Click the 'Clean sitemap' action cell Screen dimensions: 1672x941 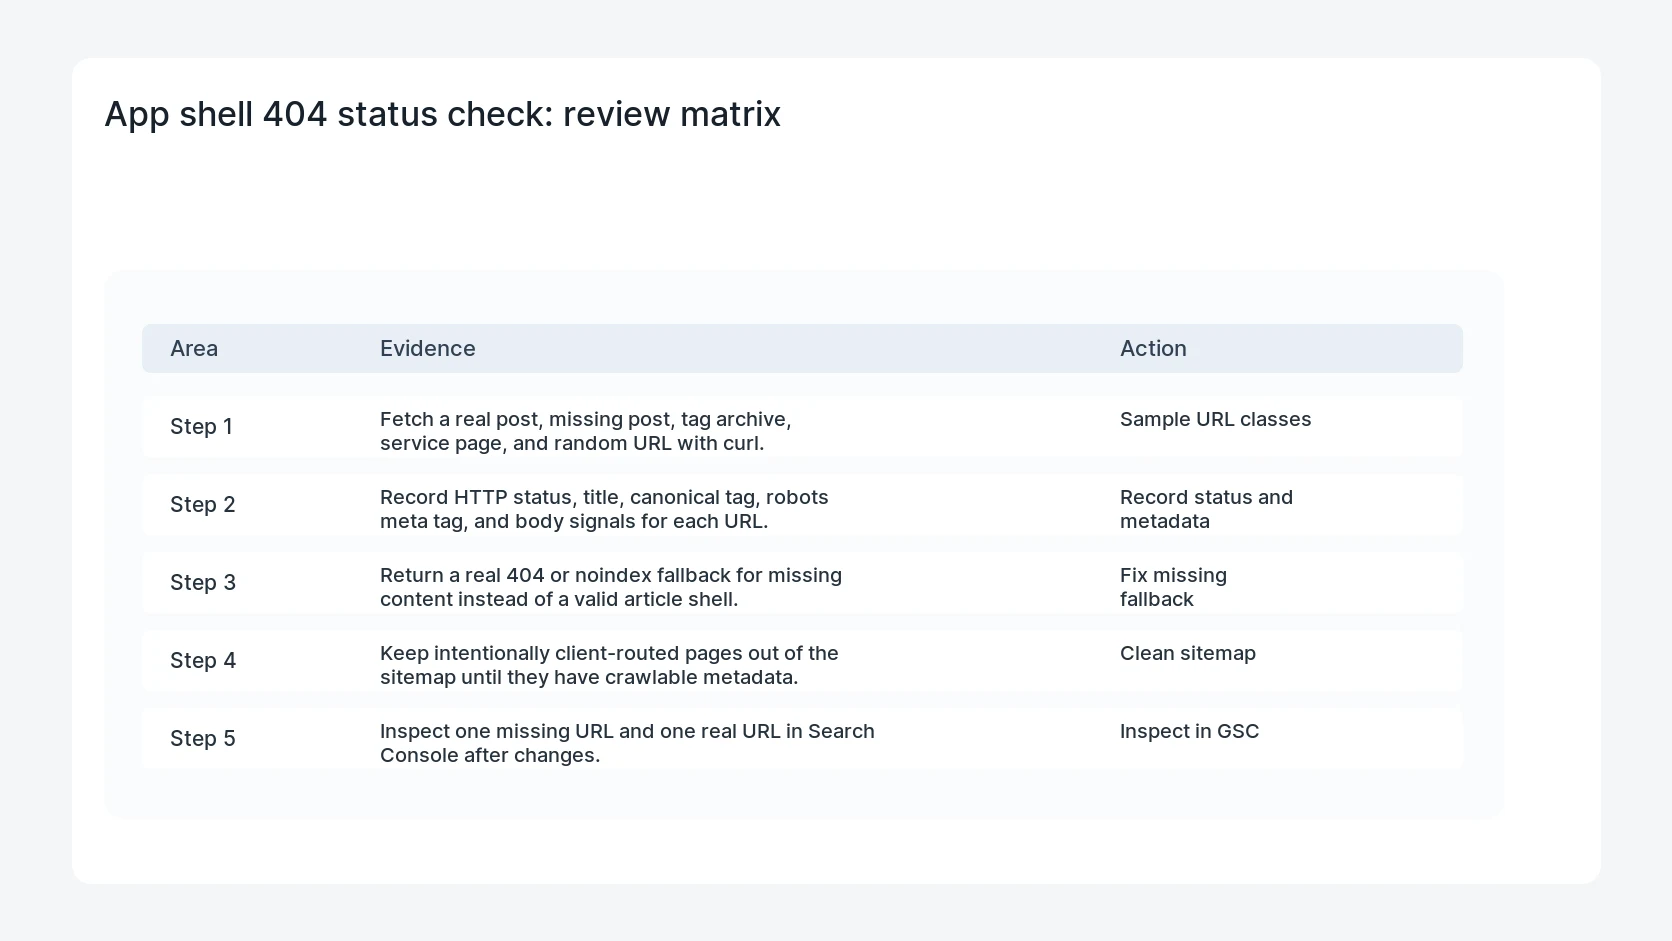pos(1188,653)
